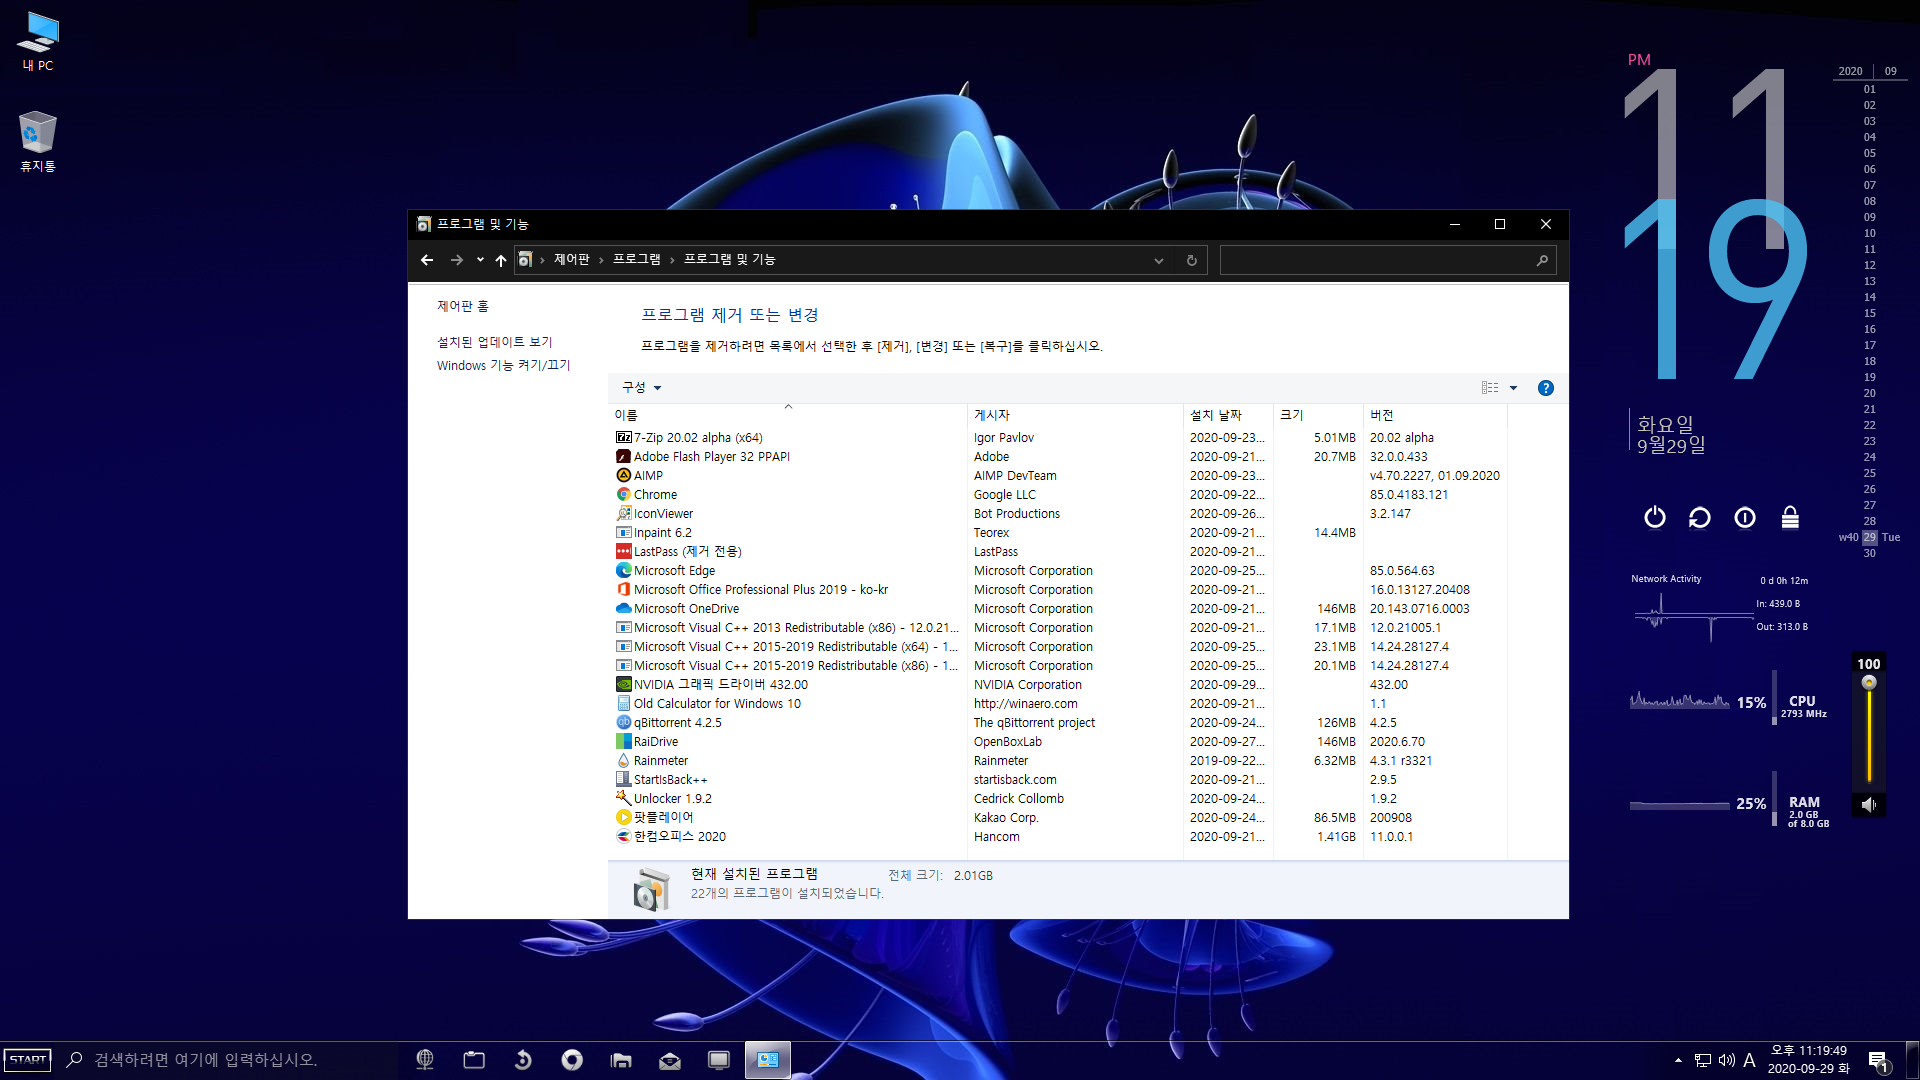Image resolution: width=1920 pixels, height=1080 pixels.
Task: Open the globe browser taskbar icon
Action: pyautogui.click(x=425, y=1060)
